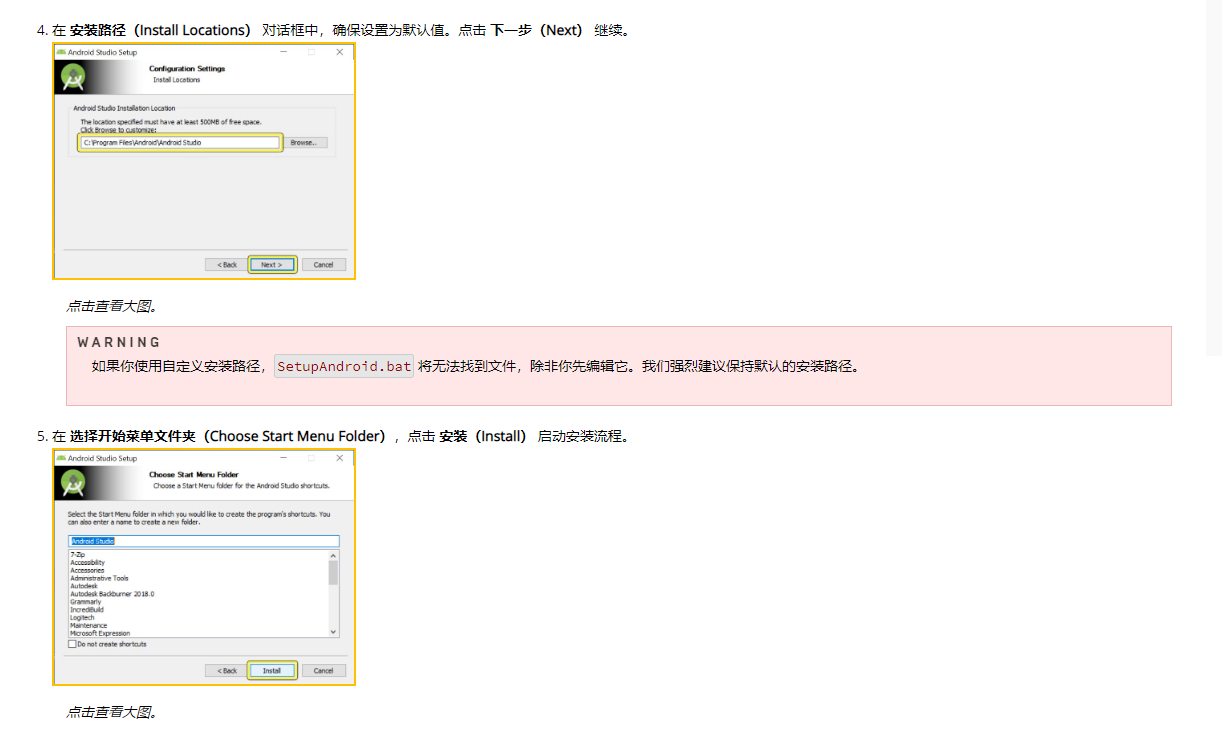Open larger image link under Install Locations screenshot
The height and width of the screenshot is (730, 1222).
(112, 306)
